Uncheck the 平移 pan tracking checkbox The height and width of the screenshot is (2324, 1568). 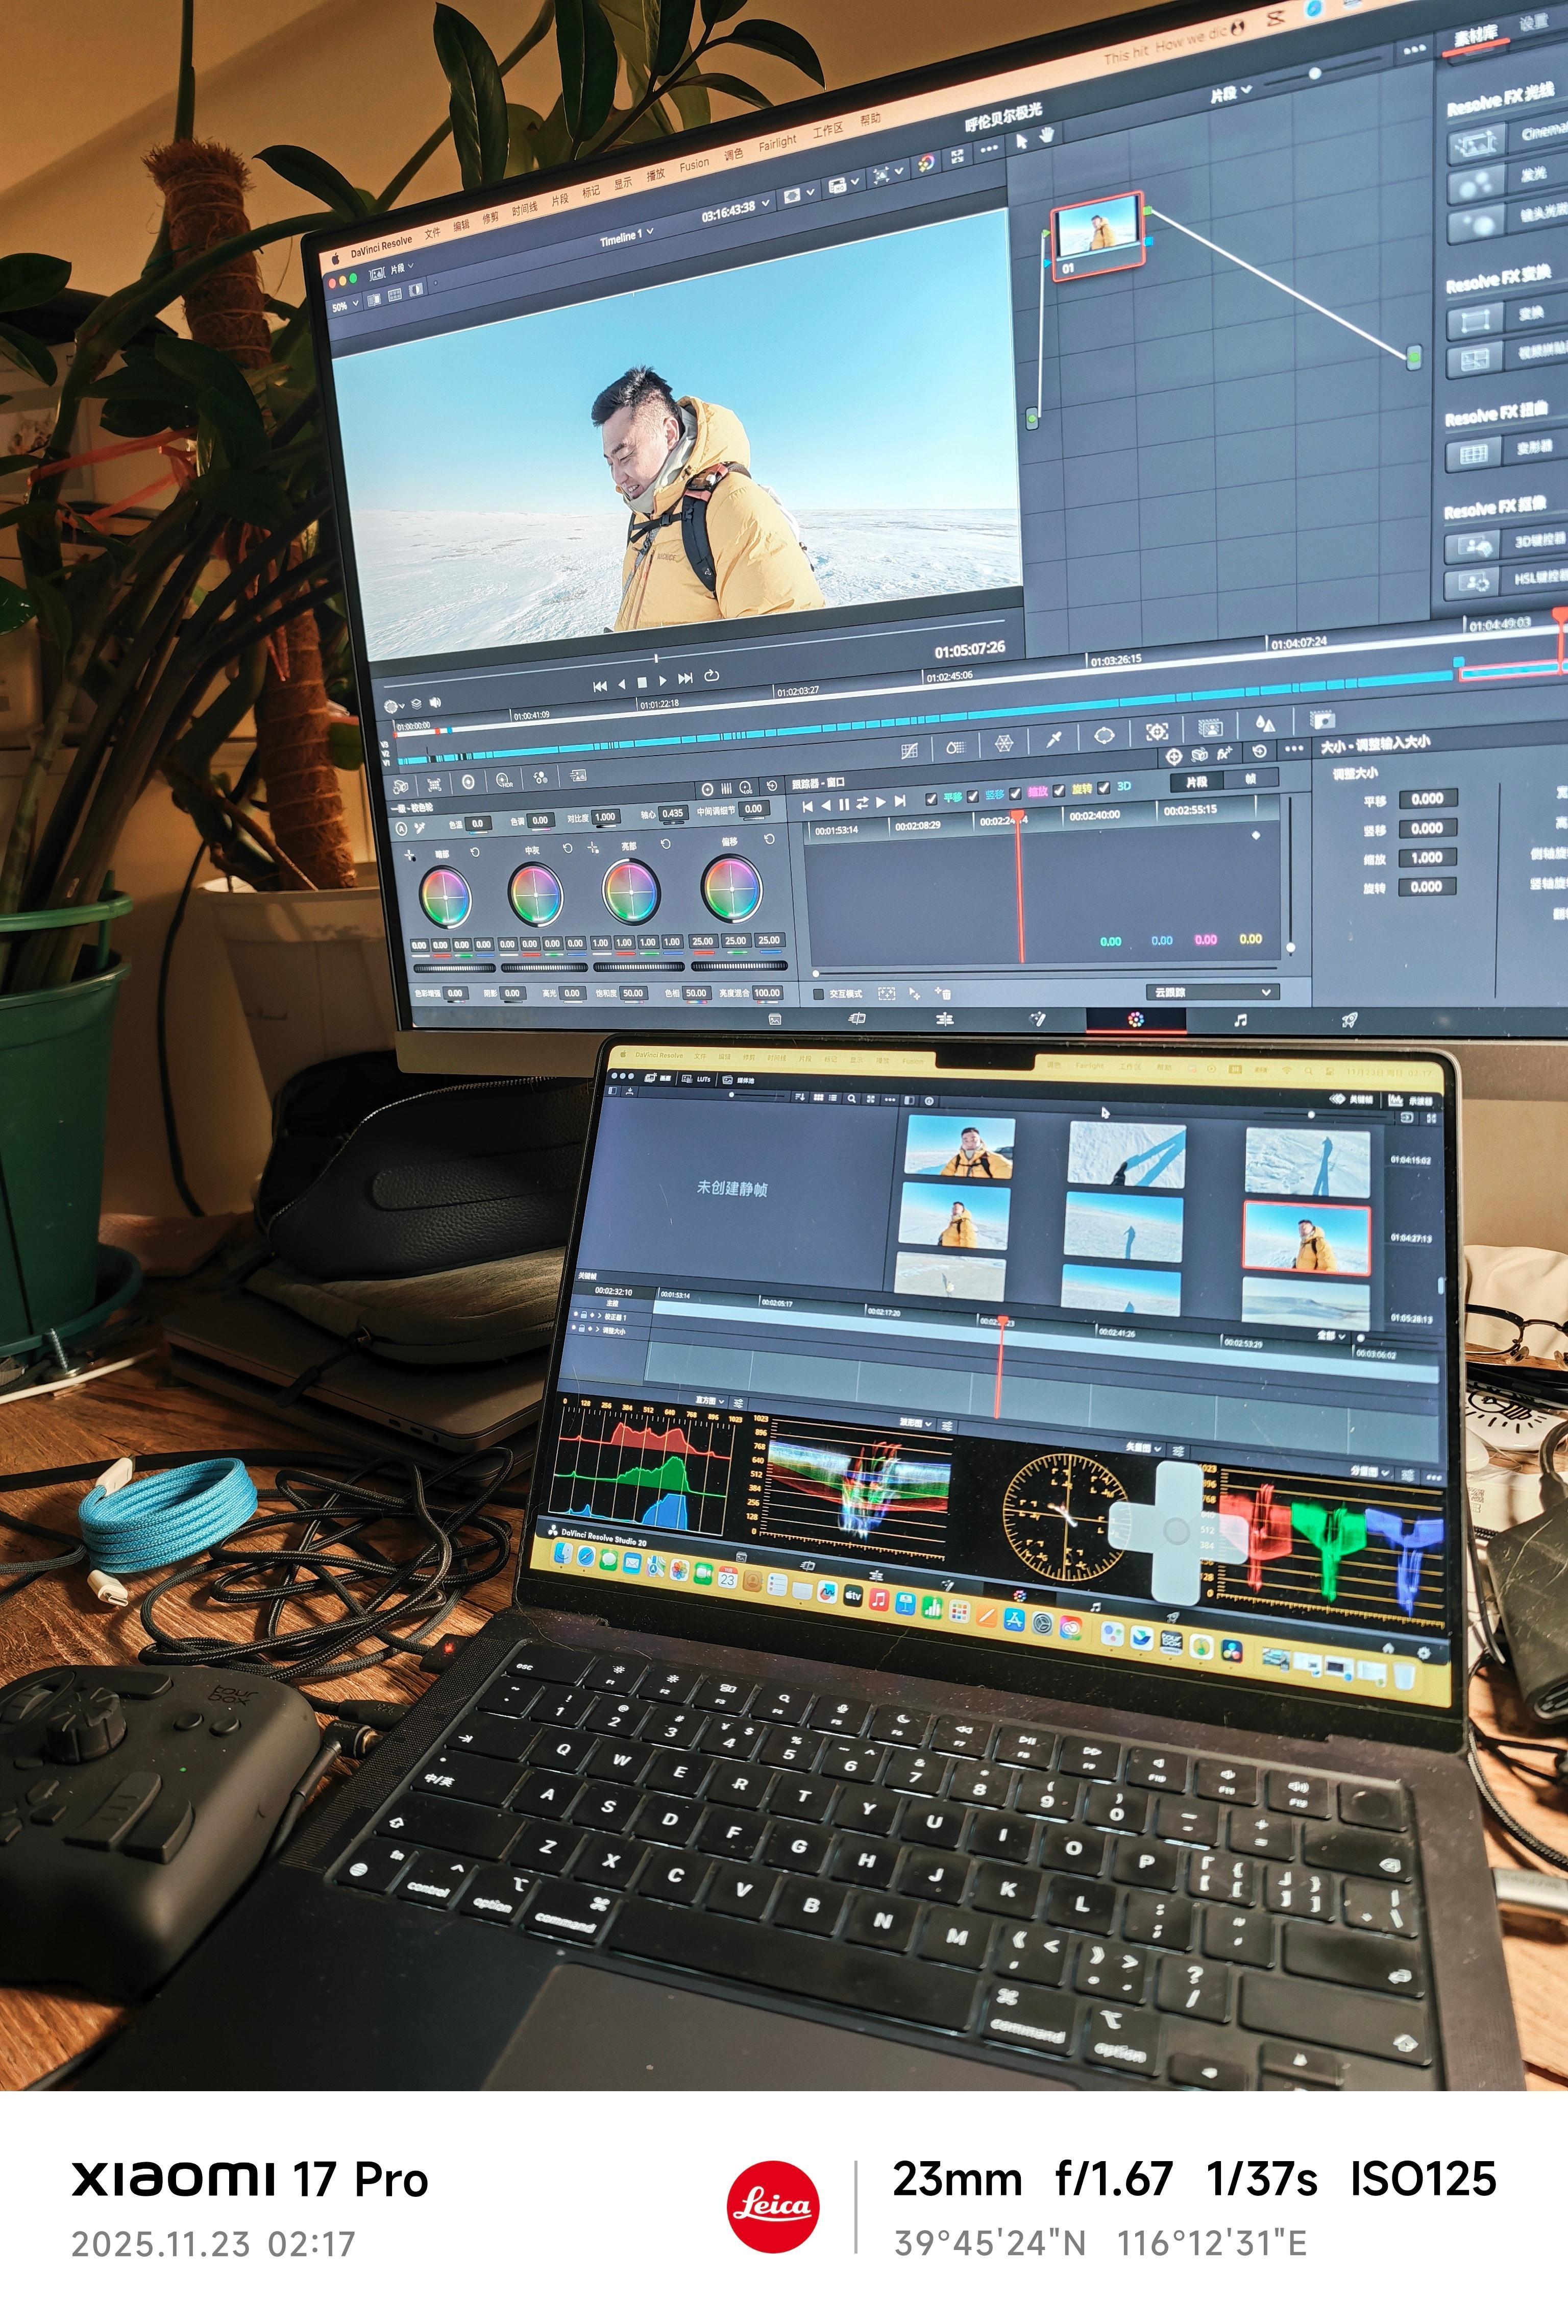(932, 798)
